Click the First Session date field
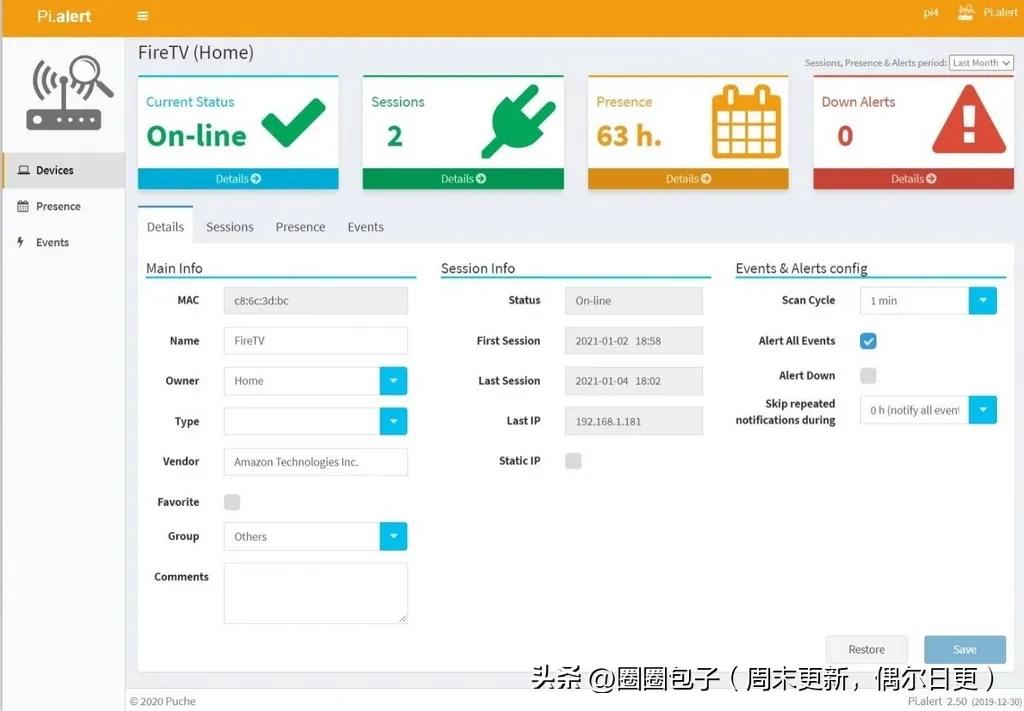This screenshot has width=1024, height=711. tap(633, 341)
